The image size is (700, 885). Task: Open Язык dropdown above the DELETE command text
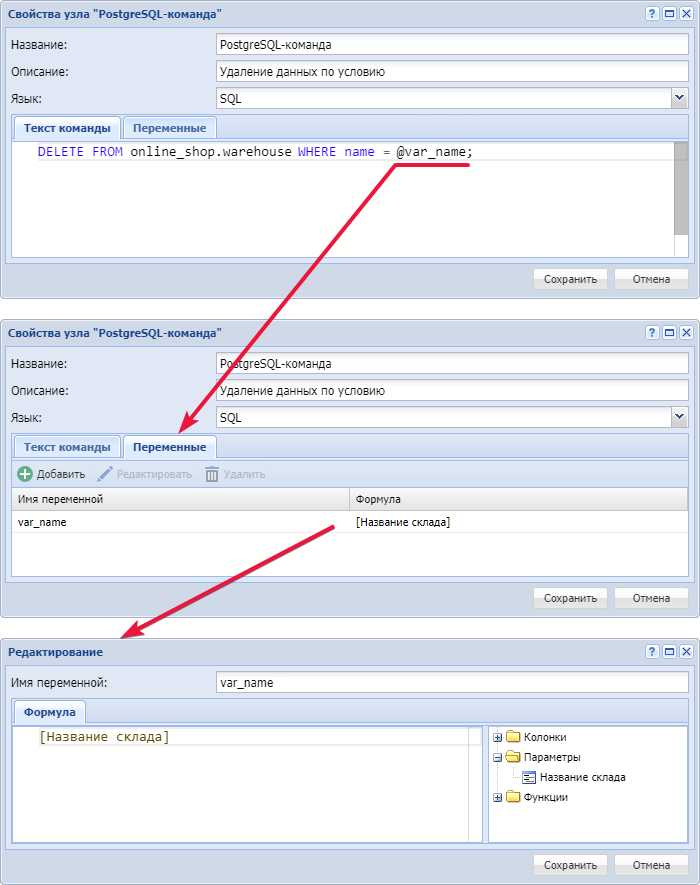pyautogui.click(x=679, y=98)
